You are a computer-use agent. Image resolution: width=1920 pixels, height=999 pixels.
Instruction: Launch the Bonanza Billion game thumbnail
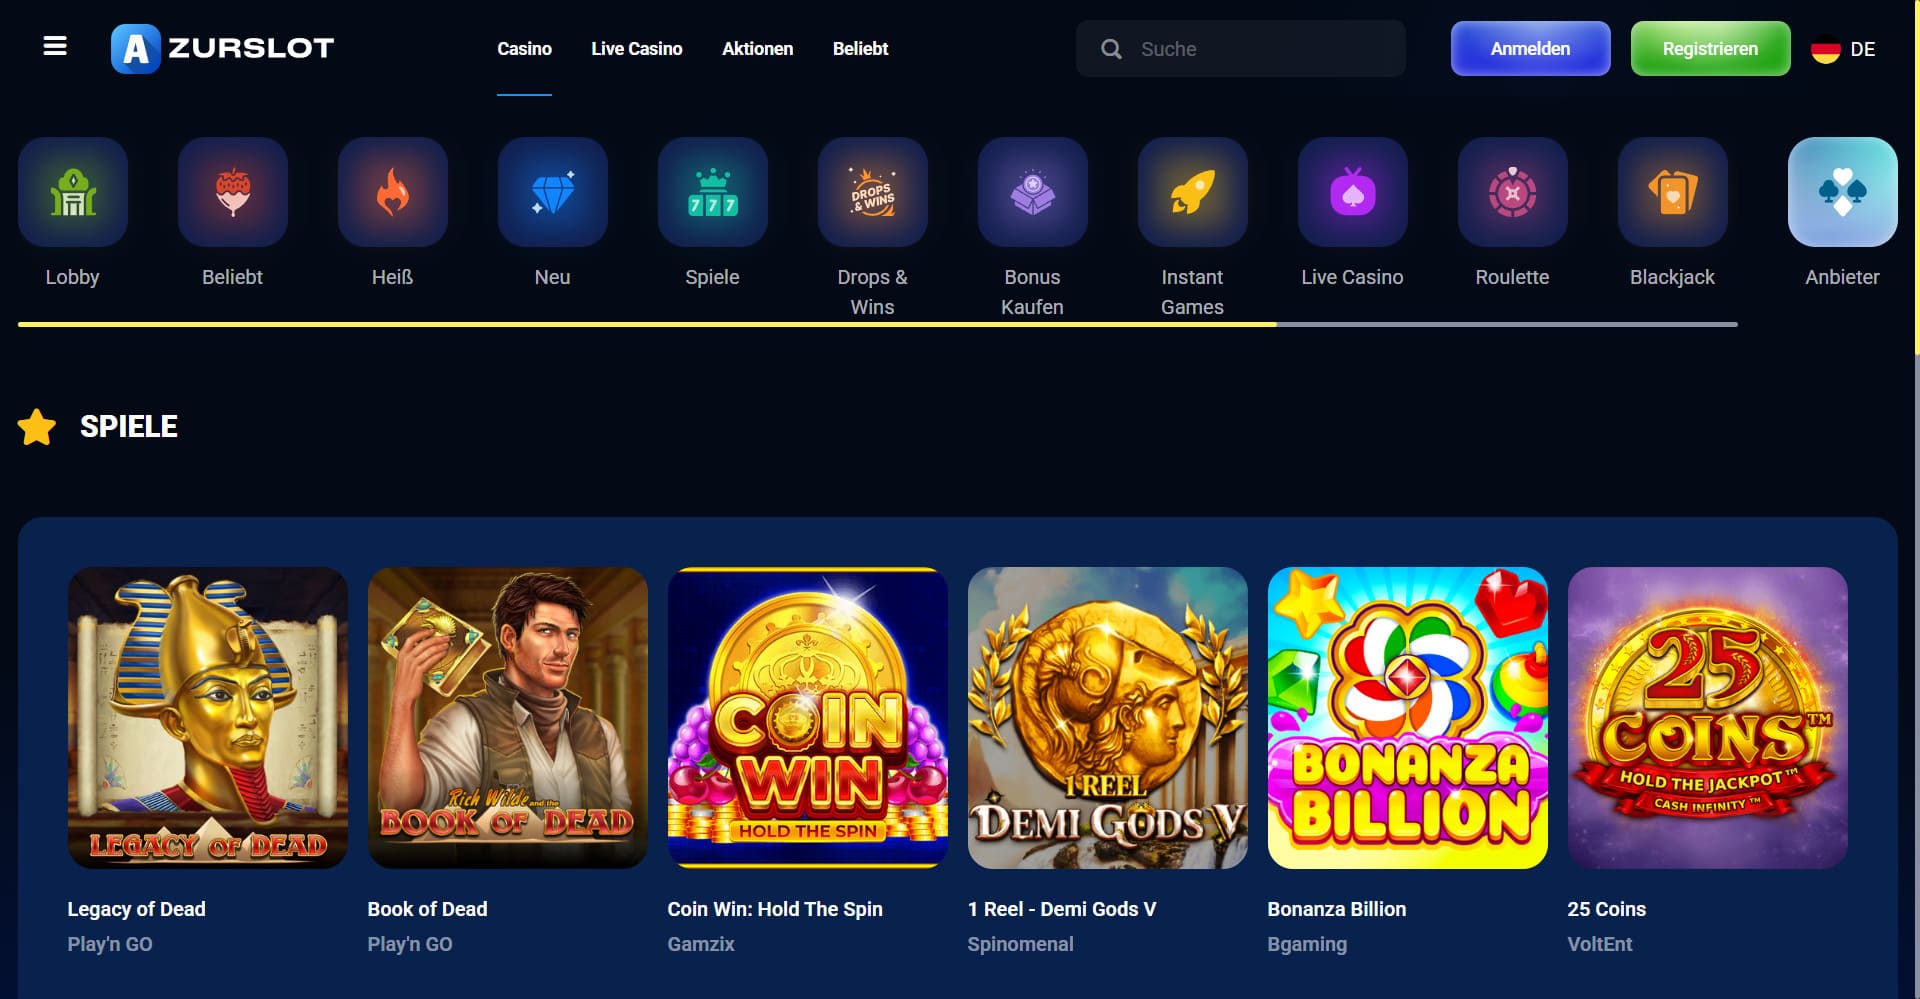point(1408,718)
